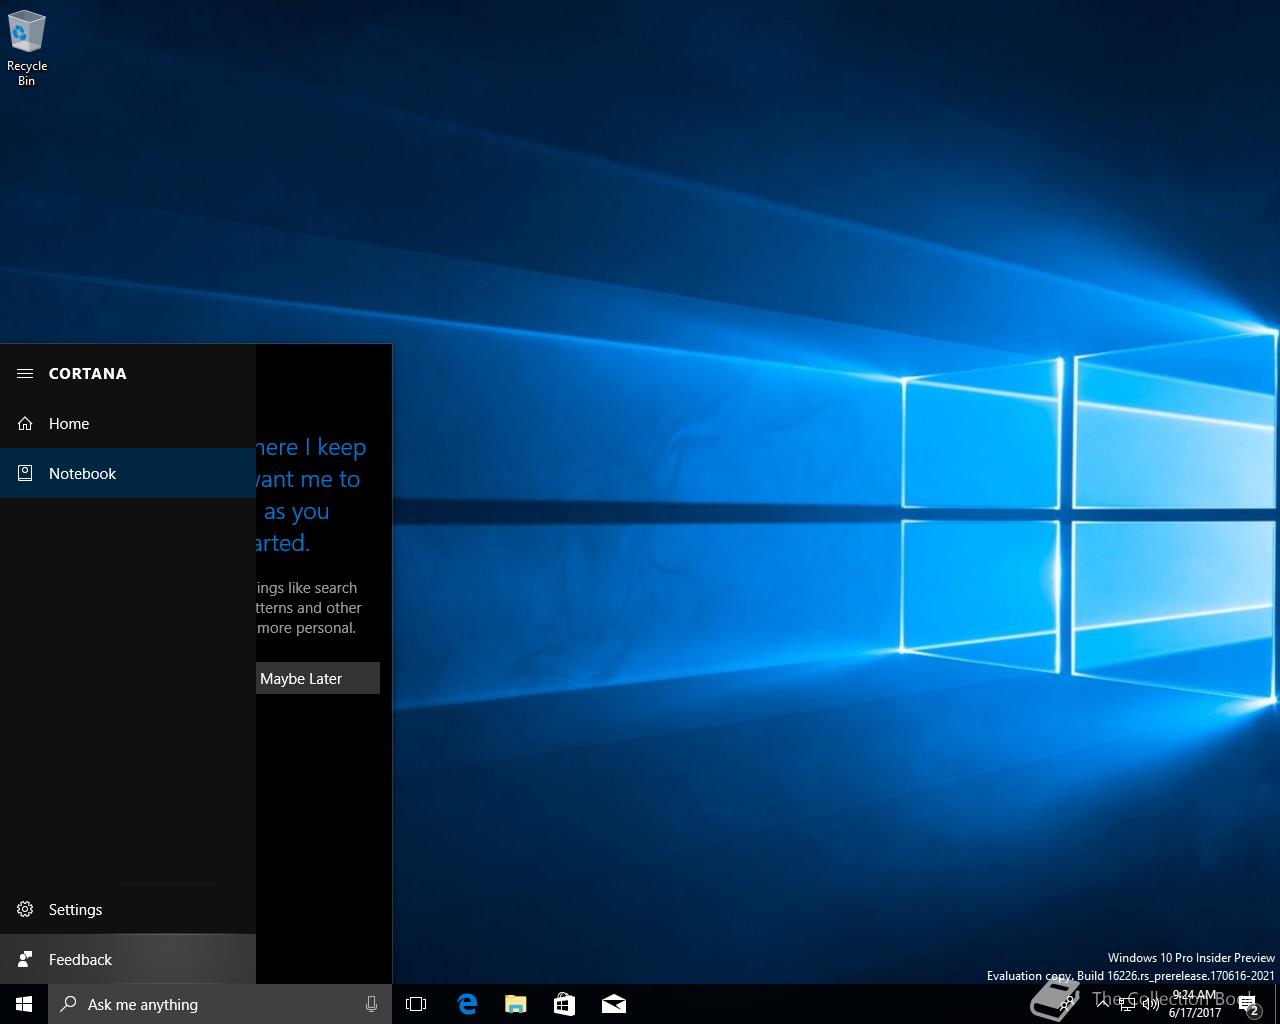1280x1024 pixels.
Task: Open Cortana Home
Action: [x=128, y=423]
